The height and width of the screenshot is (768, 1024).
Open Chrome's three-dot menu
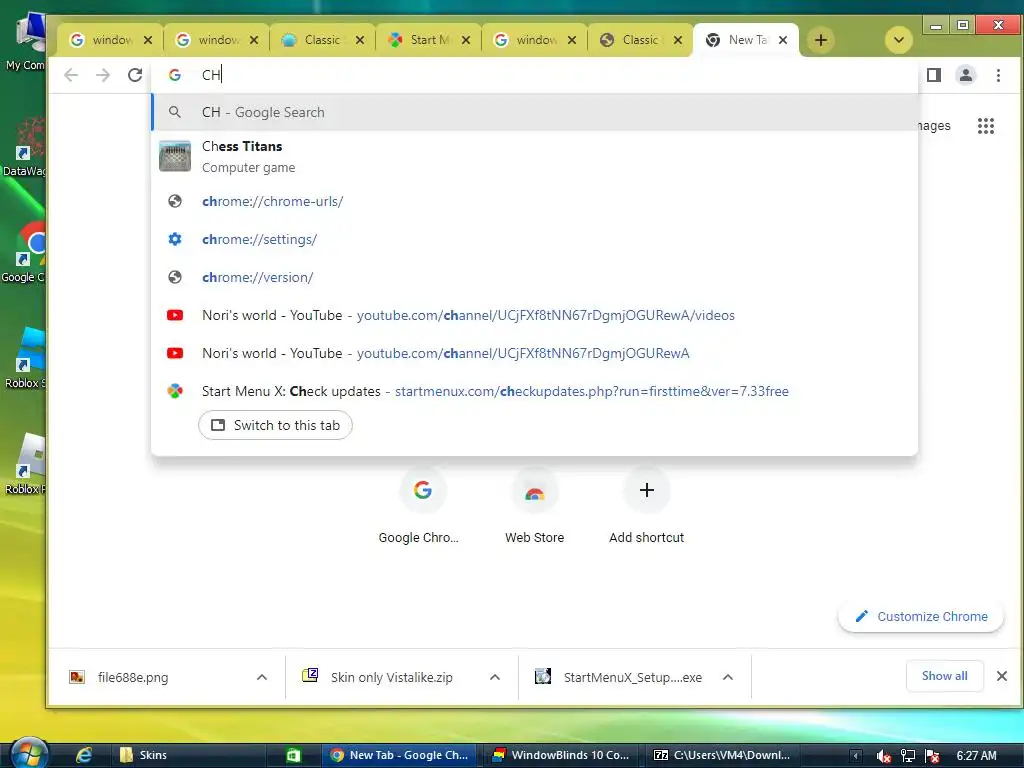(x=999, y=75)
